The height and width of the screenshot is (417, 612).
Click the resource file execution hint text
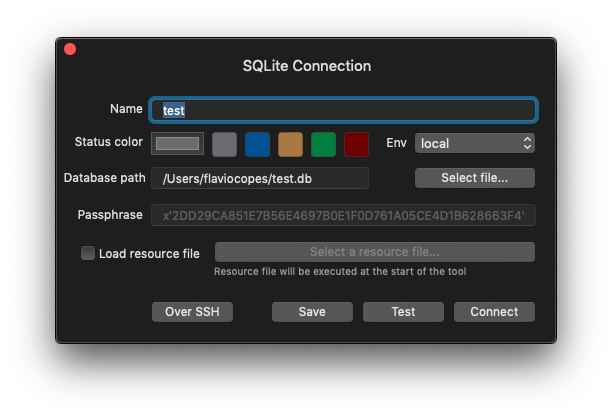[340, 271]
